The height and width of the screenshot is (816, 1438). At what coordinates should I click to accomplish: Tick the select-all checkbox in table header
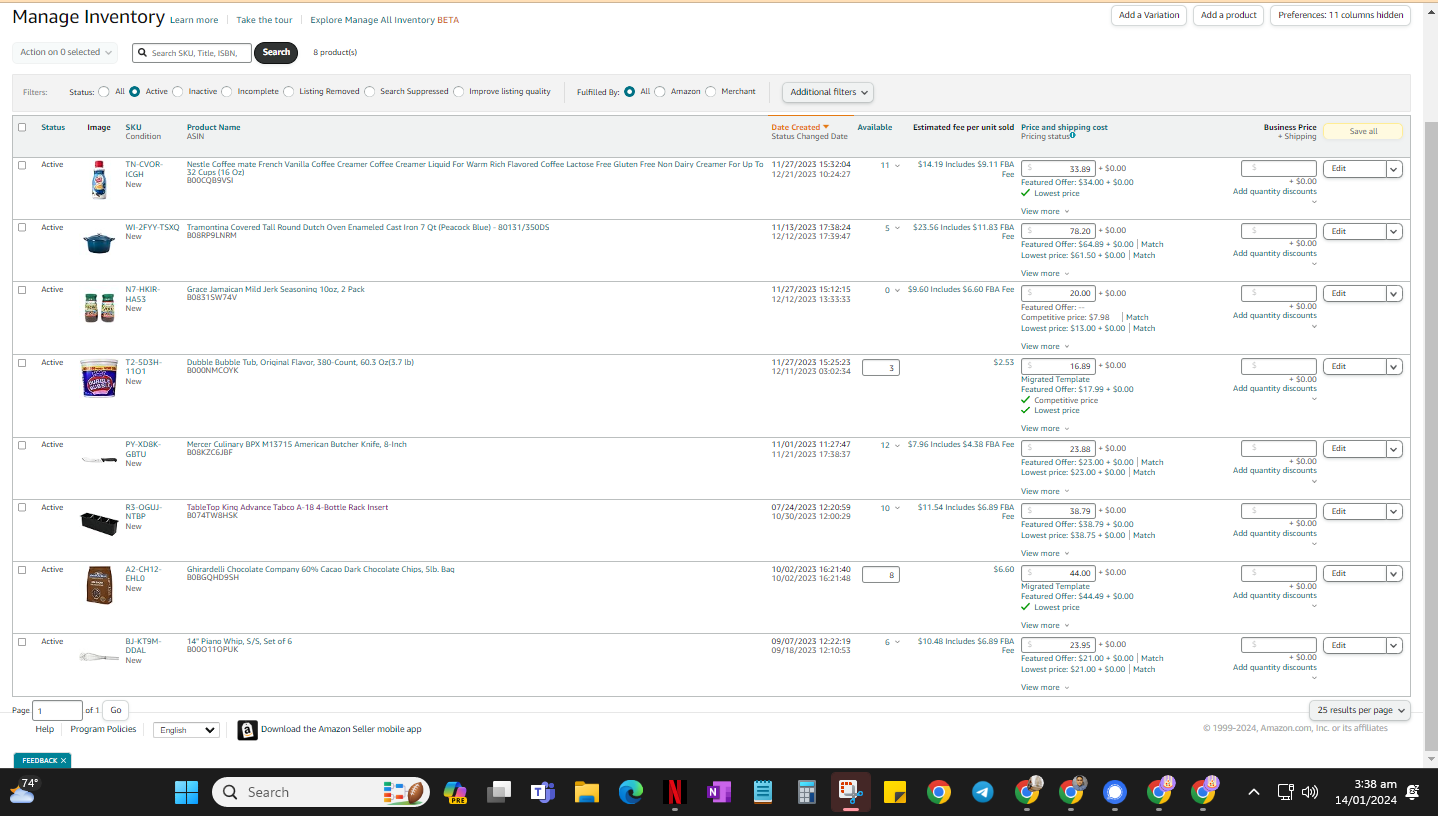point(22,127)
